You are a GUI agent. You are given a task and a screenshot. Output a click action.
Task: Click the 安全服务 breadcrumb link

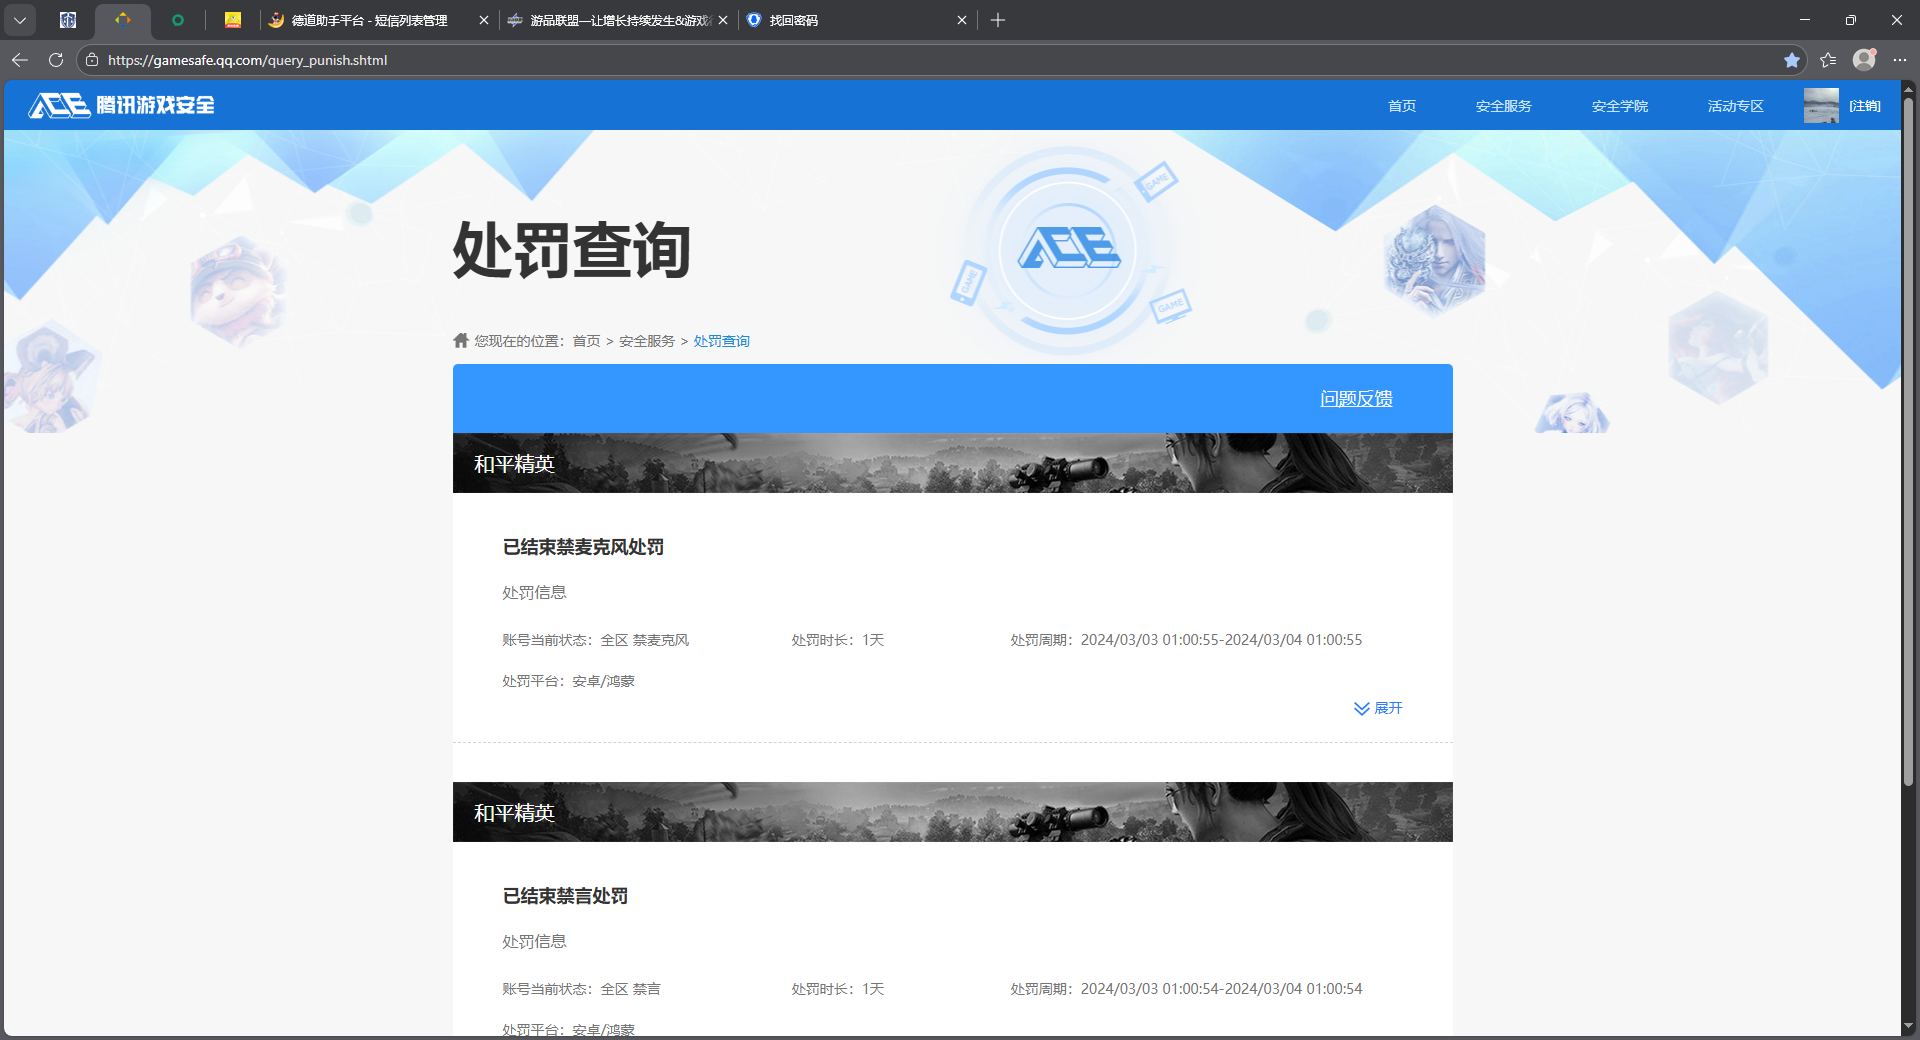click(x=645, y=340)
